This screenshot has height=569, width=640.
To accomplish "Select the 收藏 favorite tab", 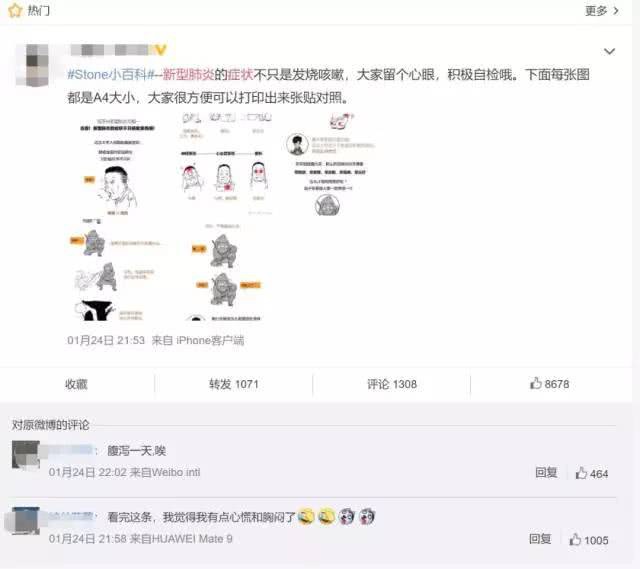I will pyautogui.click(x=76, y=384).
